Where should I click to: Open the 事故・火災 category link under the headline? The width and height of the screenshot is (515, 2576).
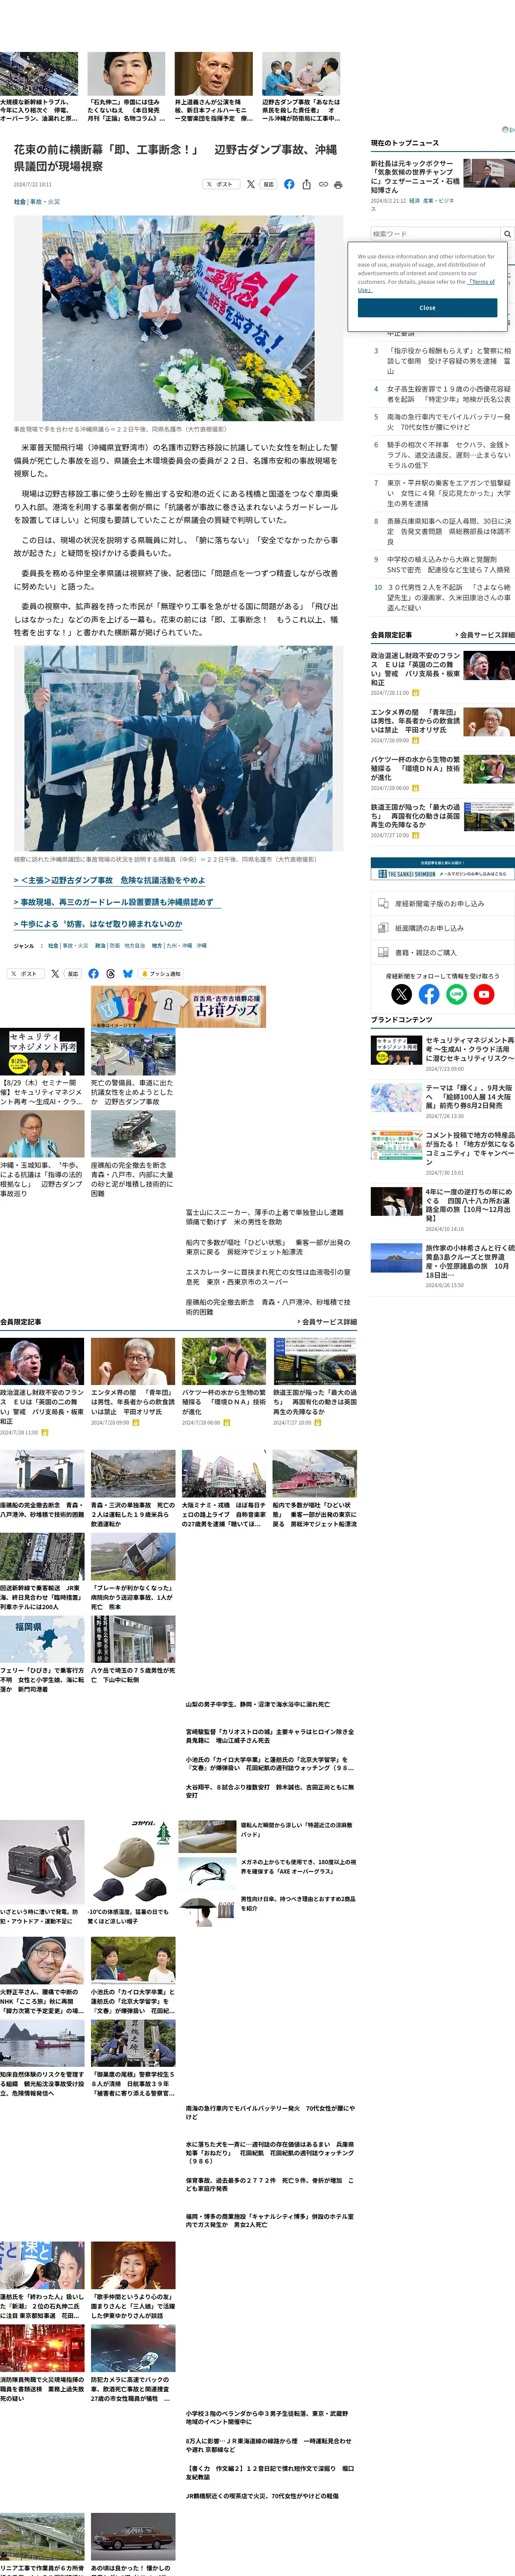click(45, 201)
